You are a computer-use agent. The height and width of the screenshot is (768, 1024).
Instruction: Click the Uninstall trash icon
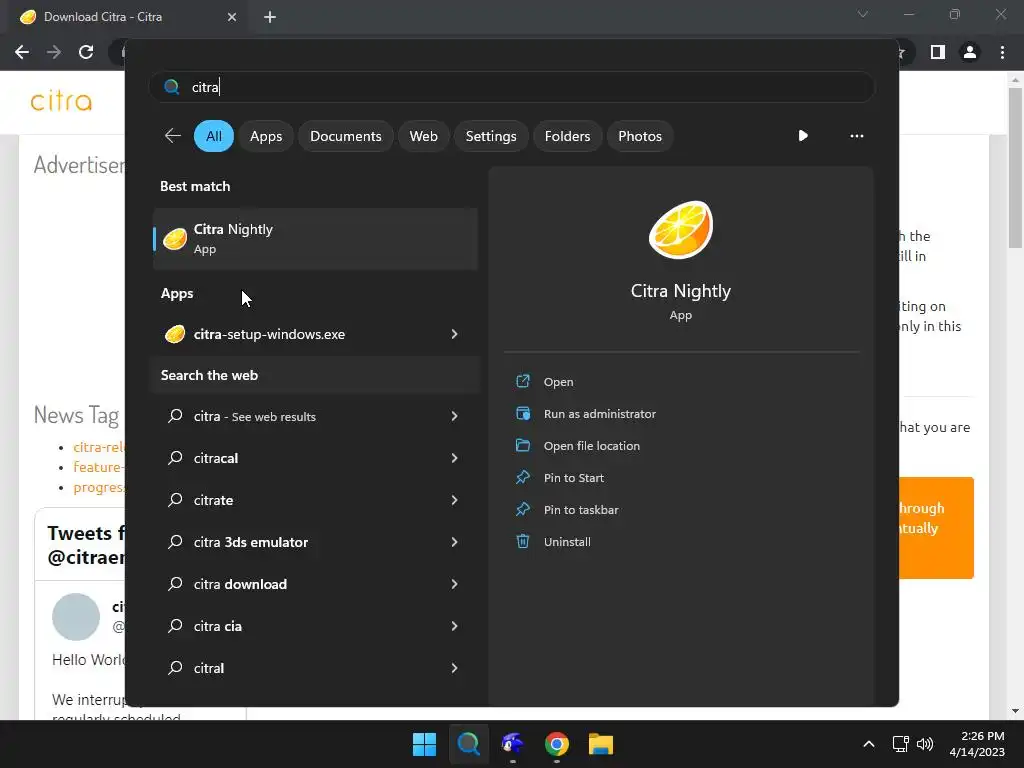[523, 541]
